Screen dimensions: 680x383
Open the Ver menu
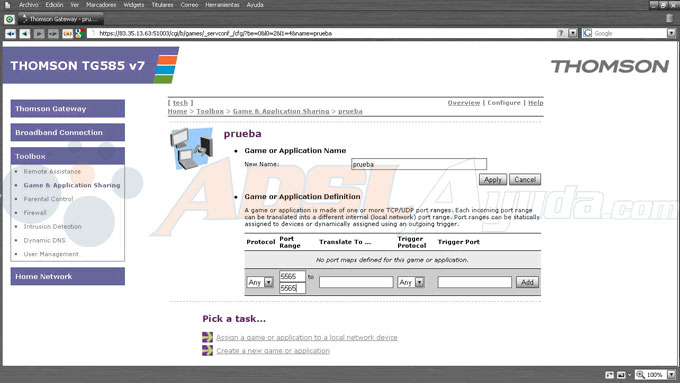click(75, 5)
